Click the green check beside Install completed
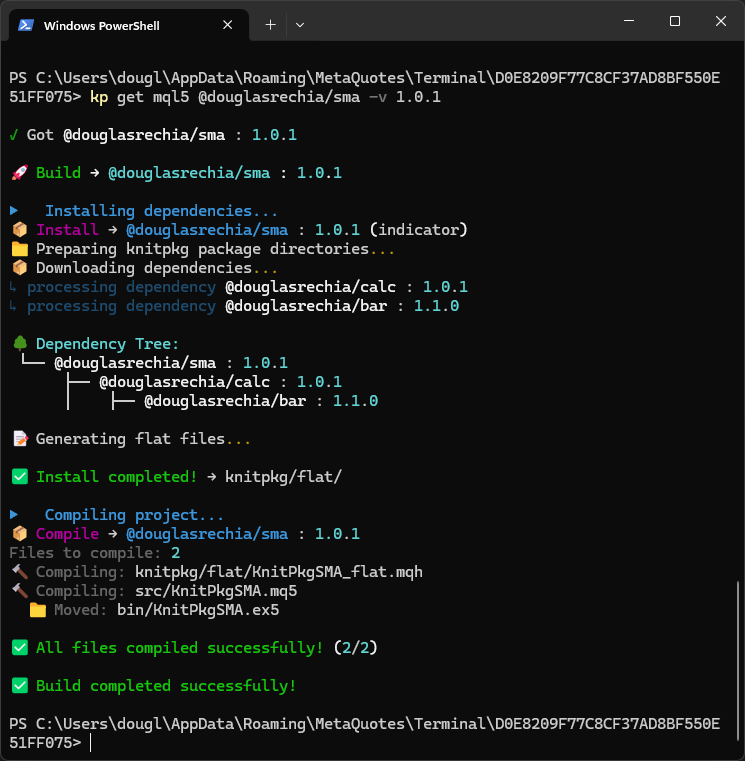 [x=20, y=477]
